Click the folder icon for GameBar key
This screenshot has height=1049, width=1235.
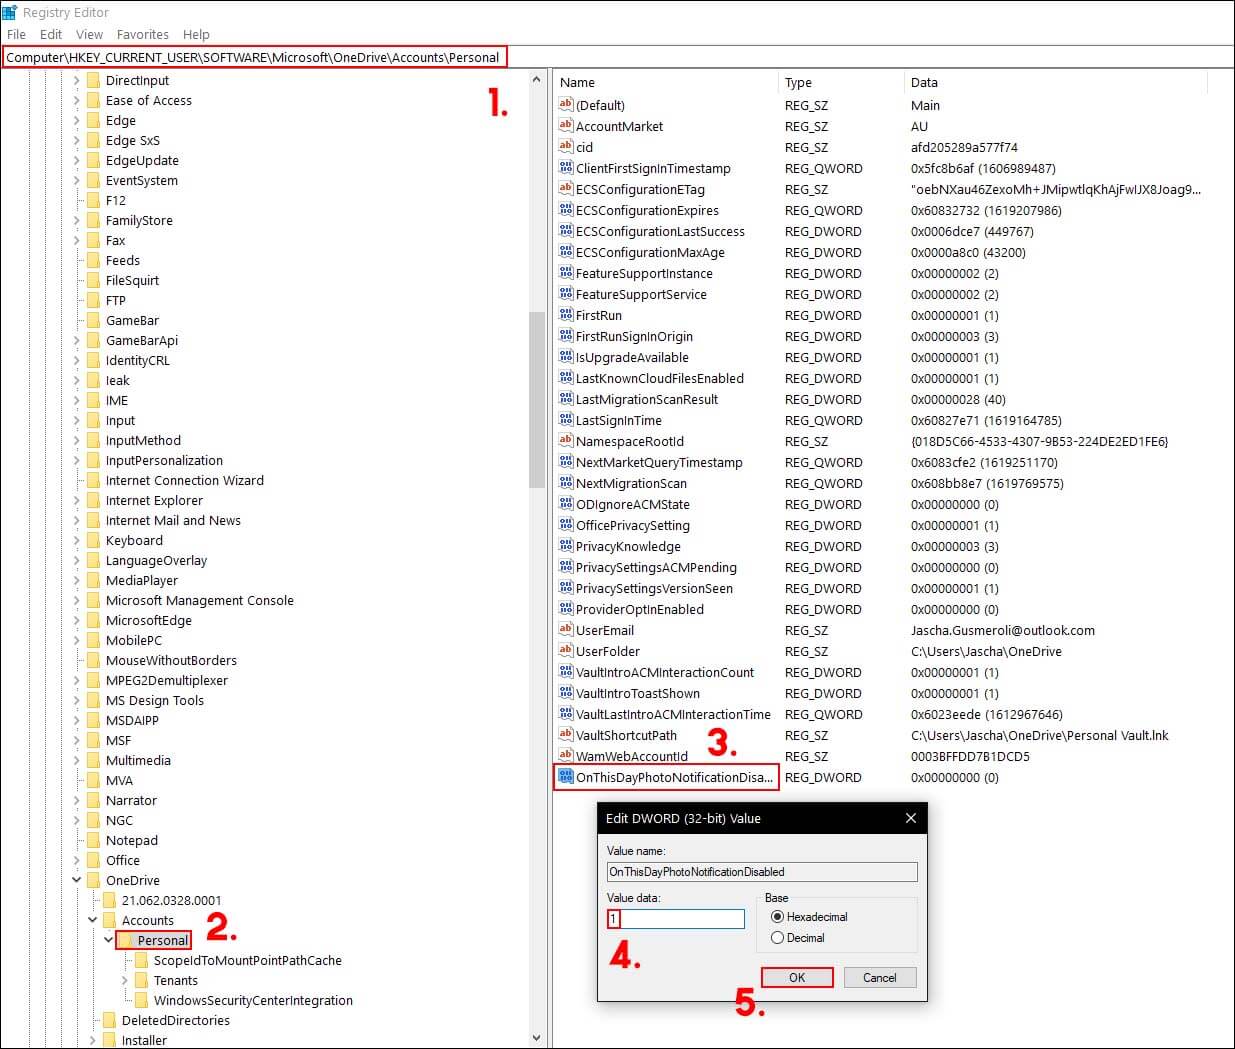pos(94,320)
